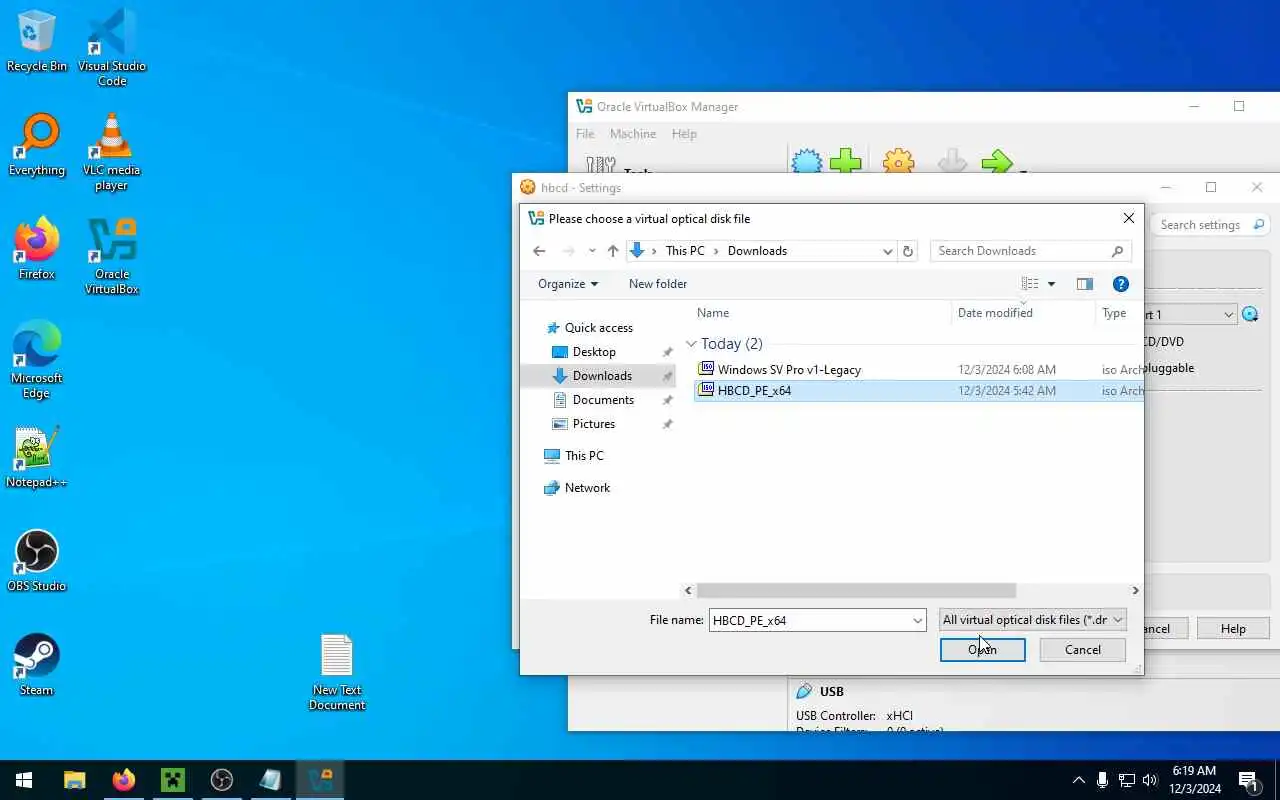The image size is (1280, 800).
Task: Click the optical disk chooser icon in Settings
Action: (x=1250, y=315)
